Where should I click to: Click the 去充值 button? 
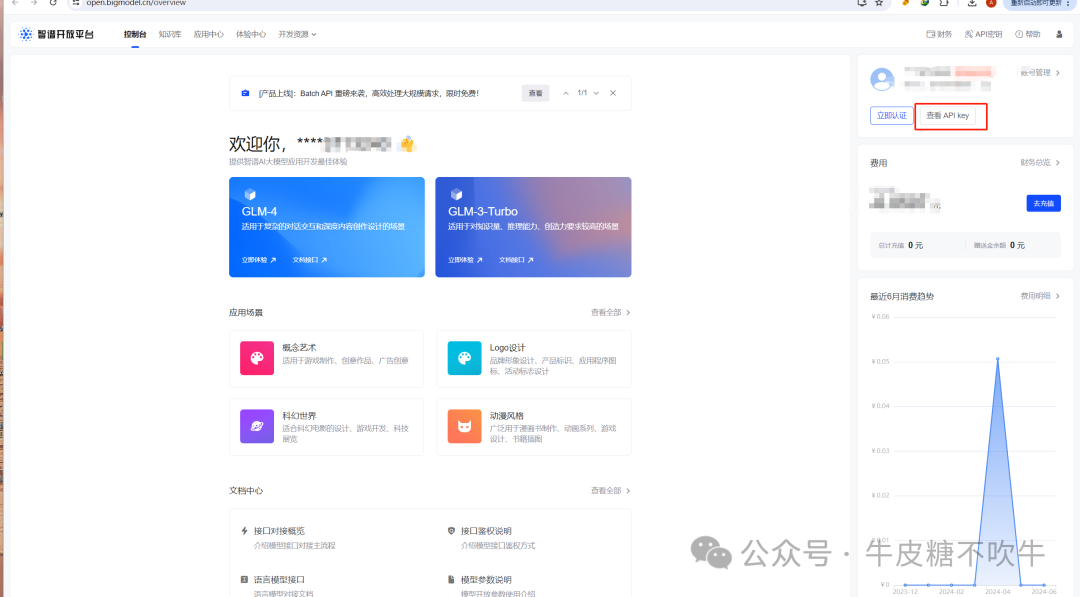pyautogui.click(x=1043, y=204)
